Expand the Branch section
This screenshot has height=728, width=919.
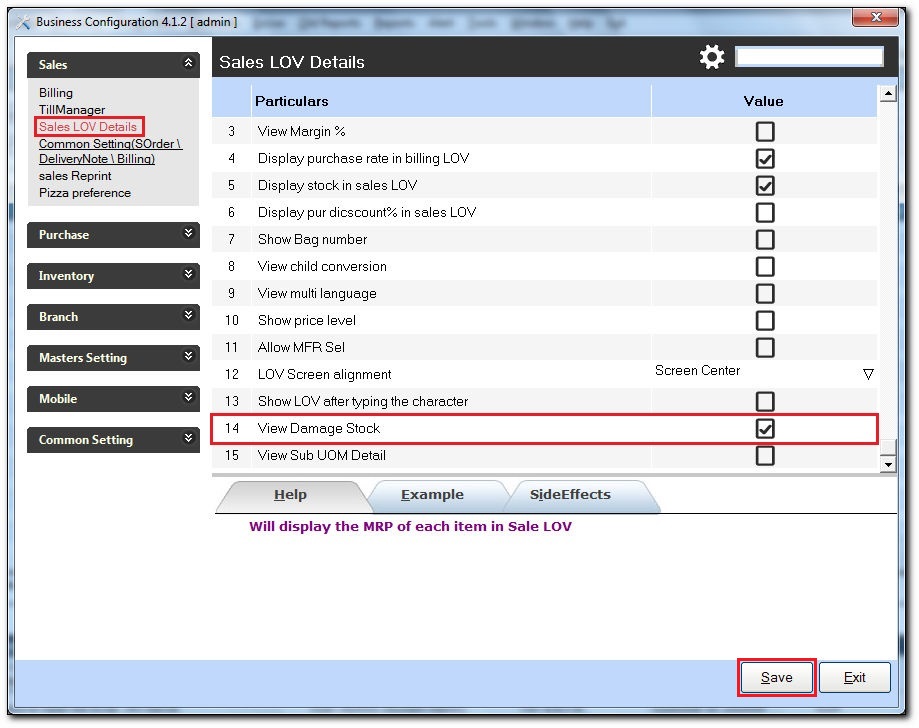tap(188, 315)
